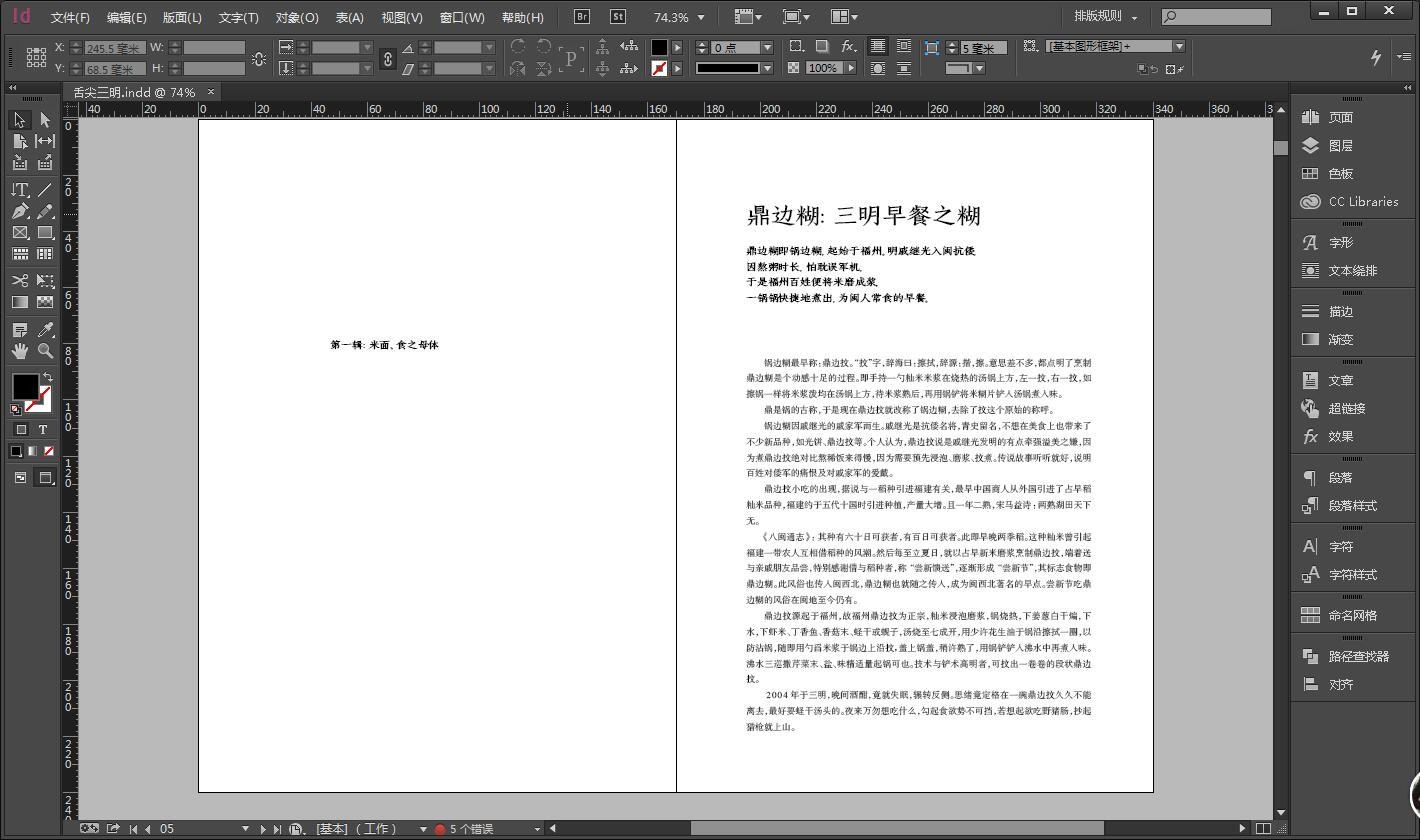Open the CC Libraries panel
This screenshot has width=1420, height=840.
[x=1348, y=201]
